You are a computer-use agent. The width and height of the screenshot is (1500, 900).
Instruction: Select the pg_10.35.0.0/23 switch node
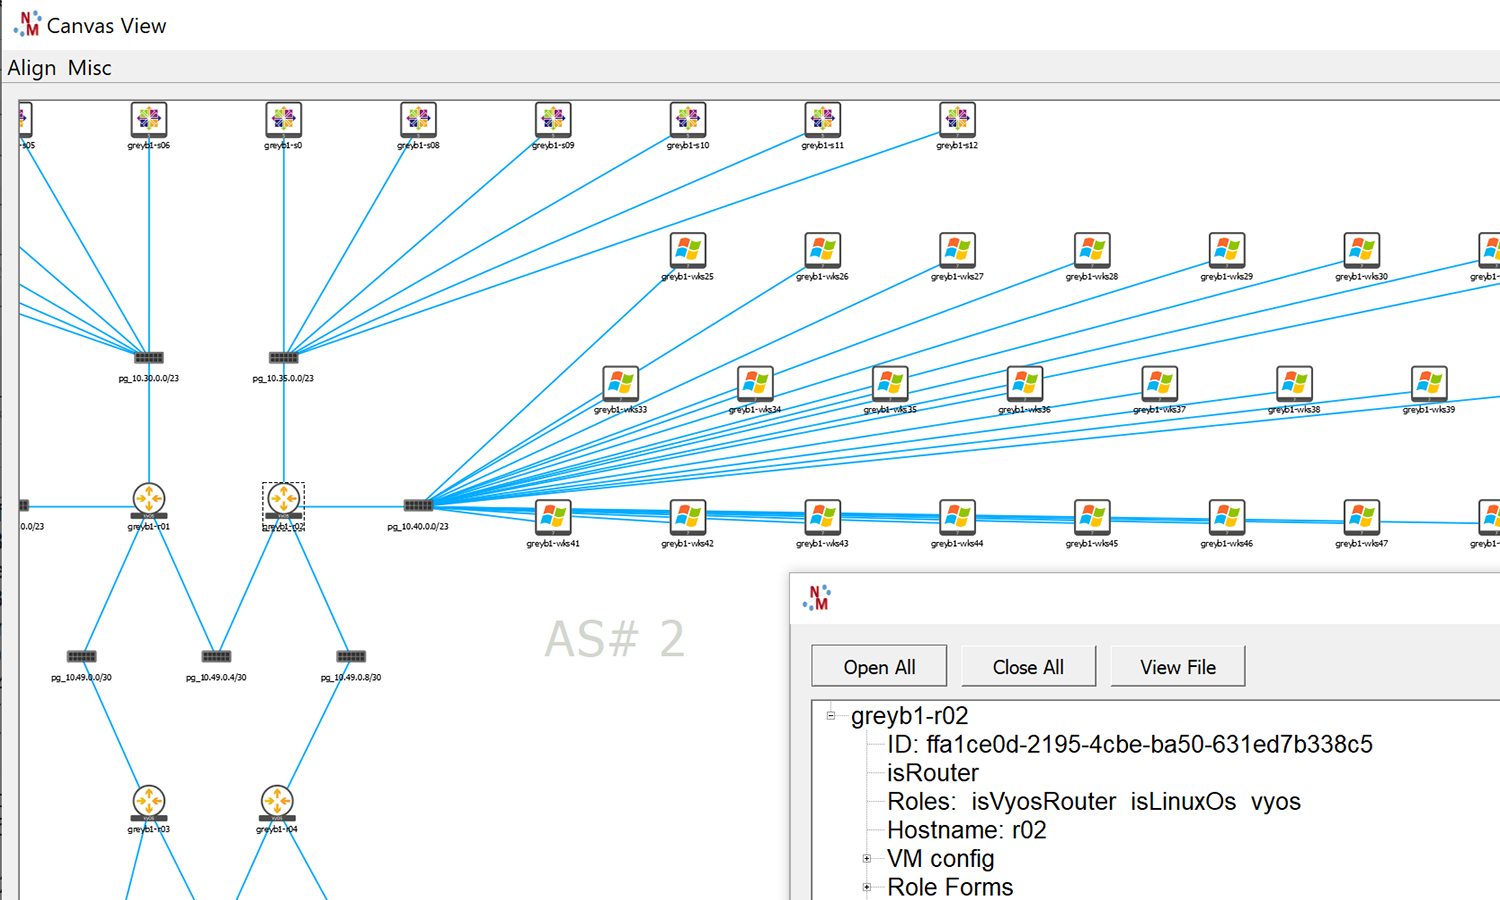click(x=284, y=358)
